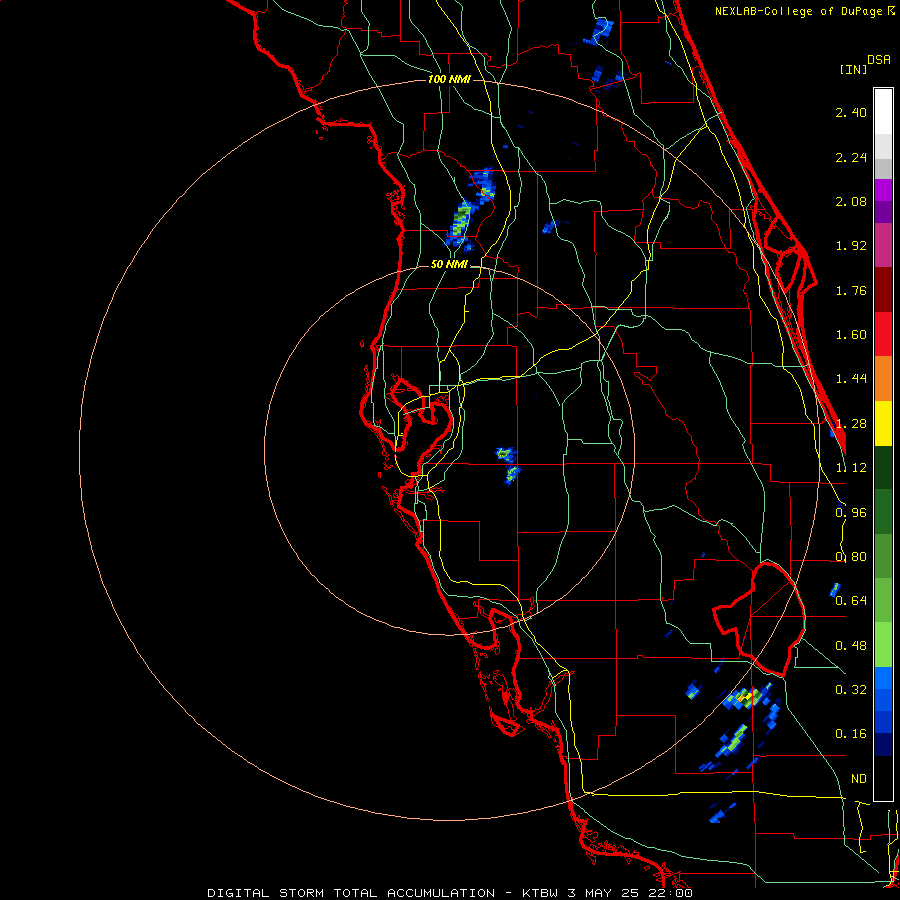Pick the white legend swatch at 2.40

point(883,112)
